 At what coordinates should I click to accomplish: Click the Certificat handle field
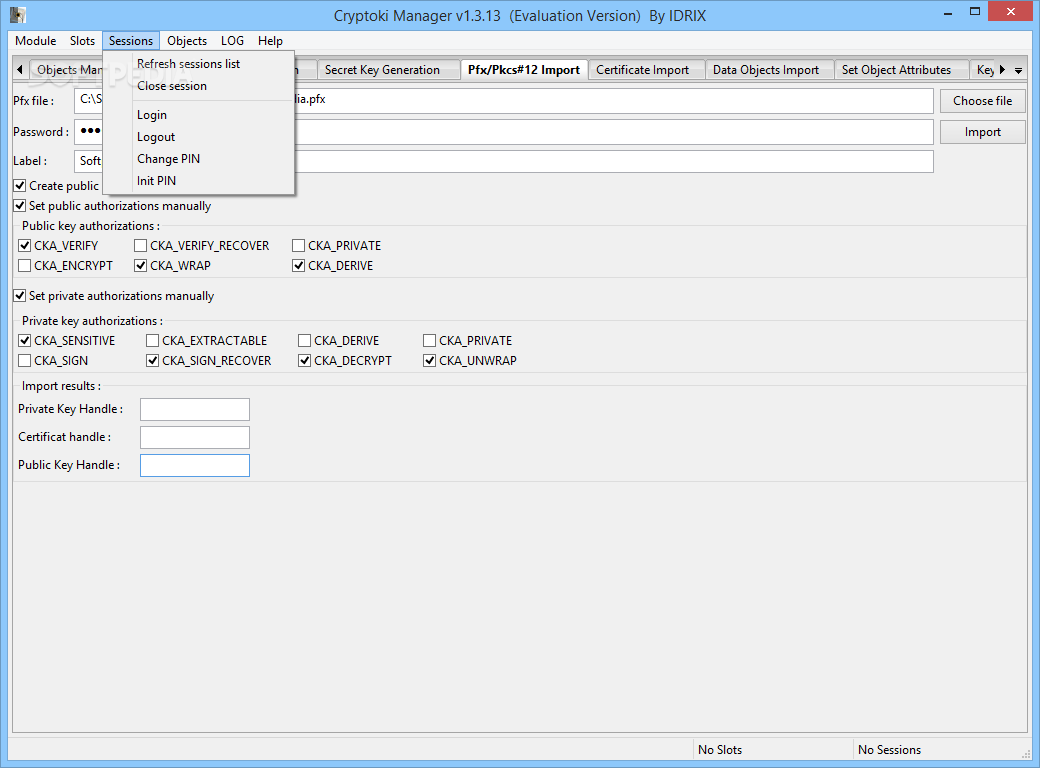click(195, 437)
